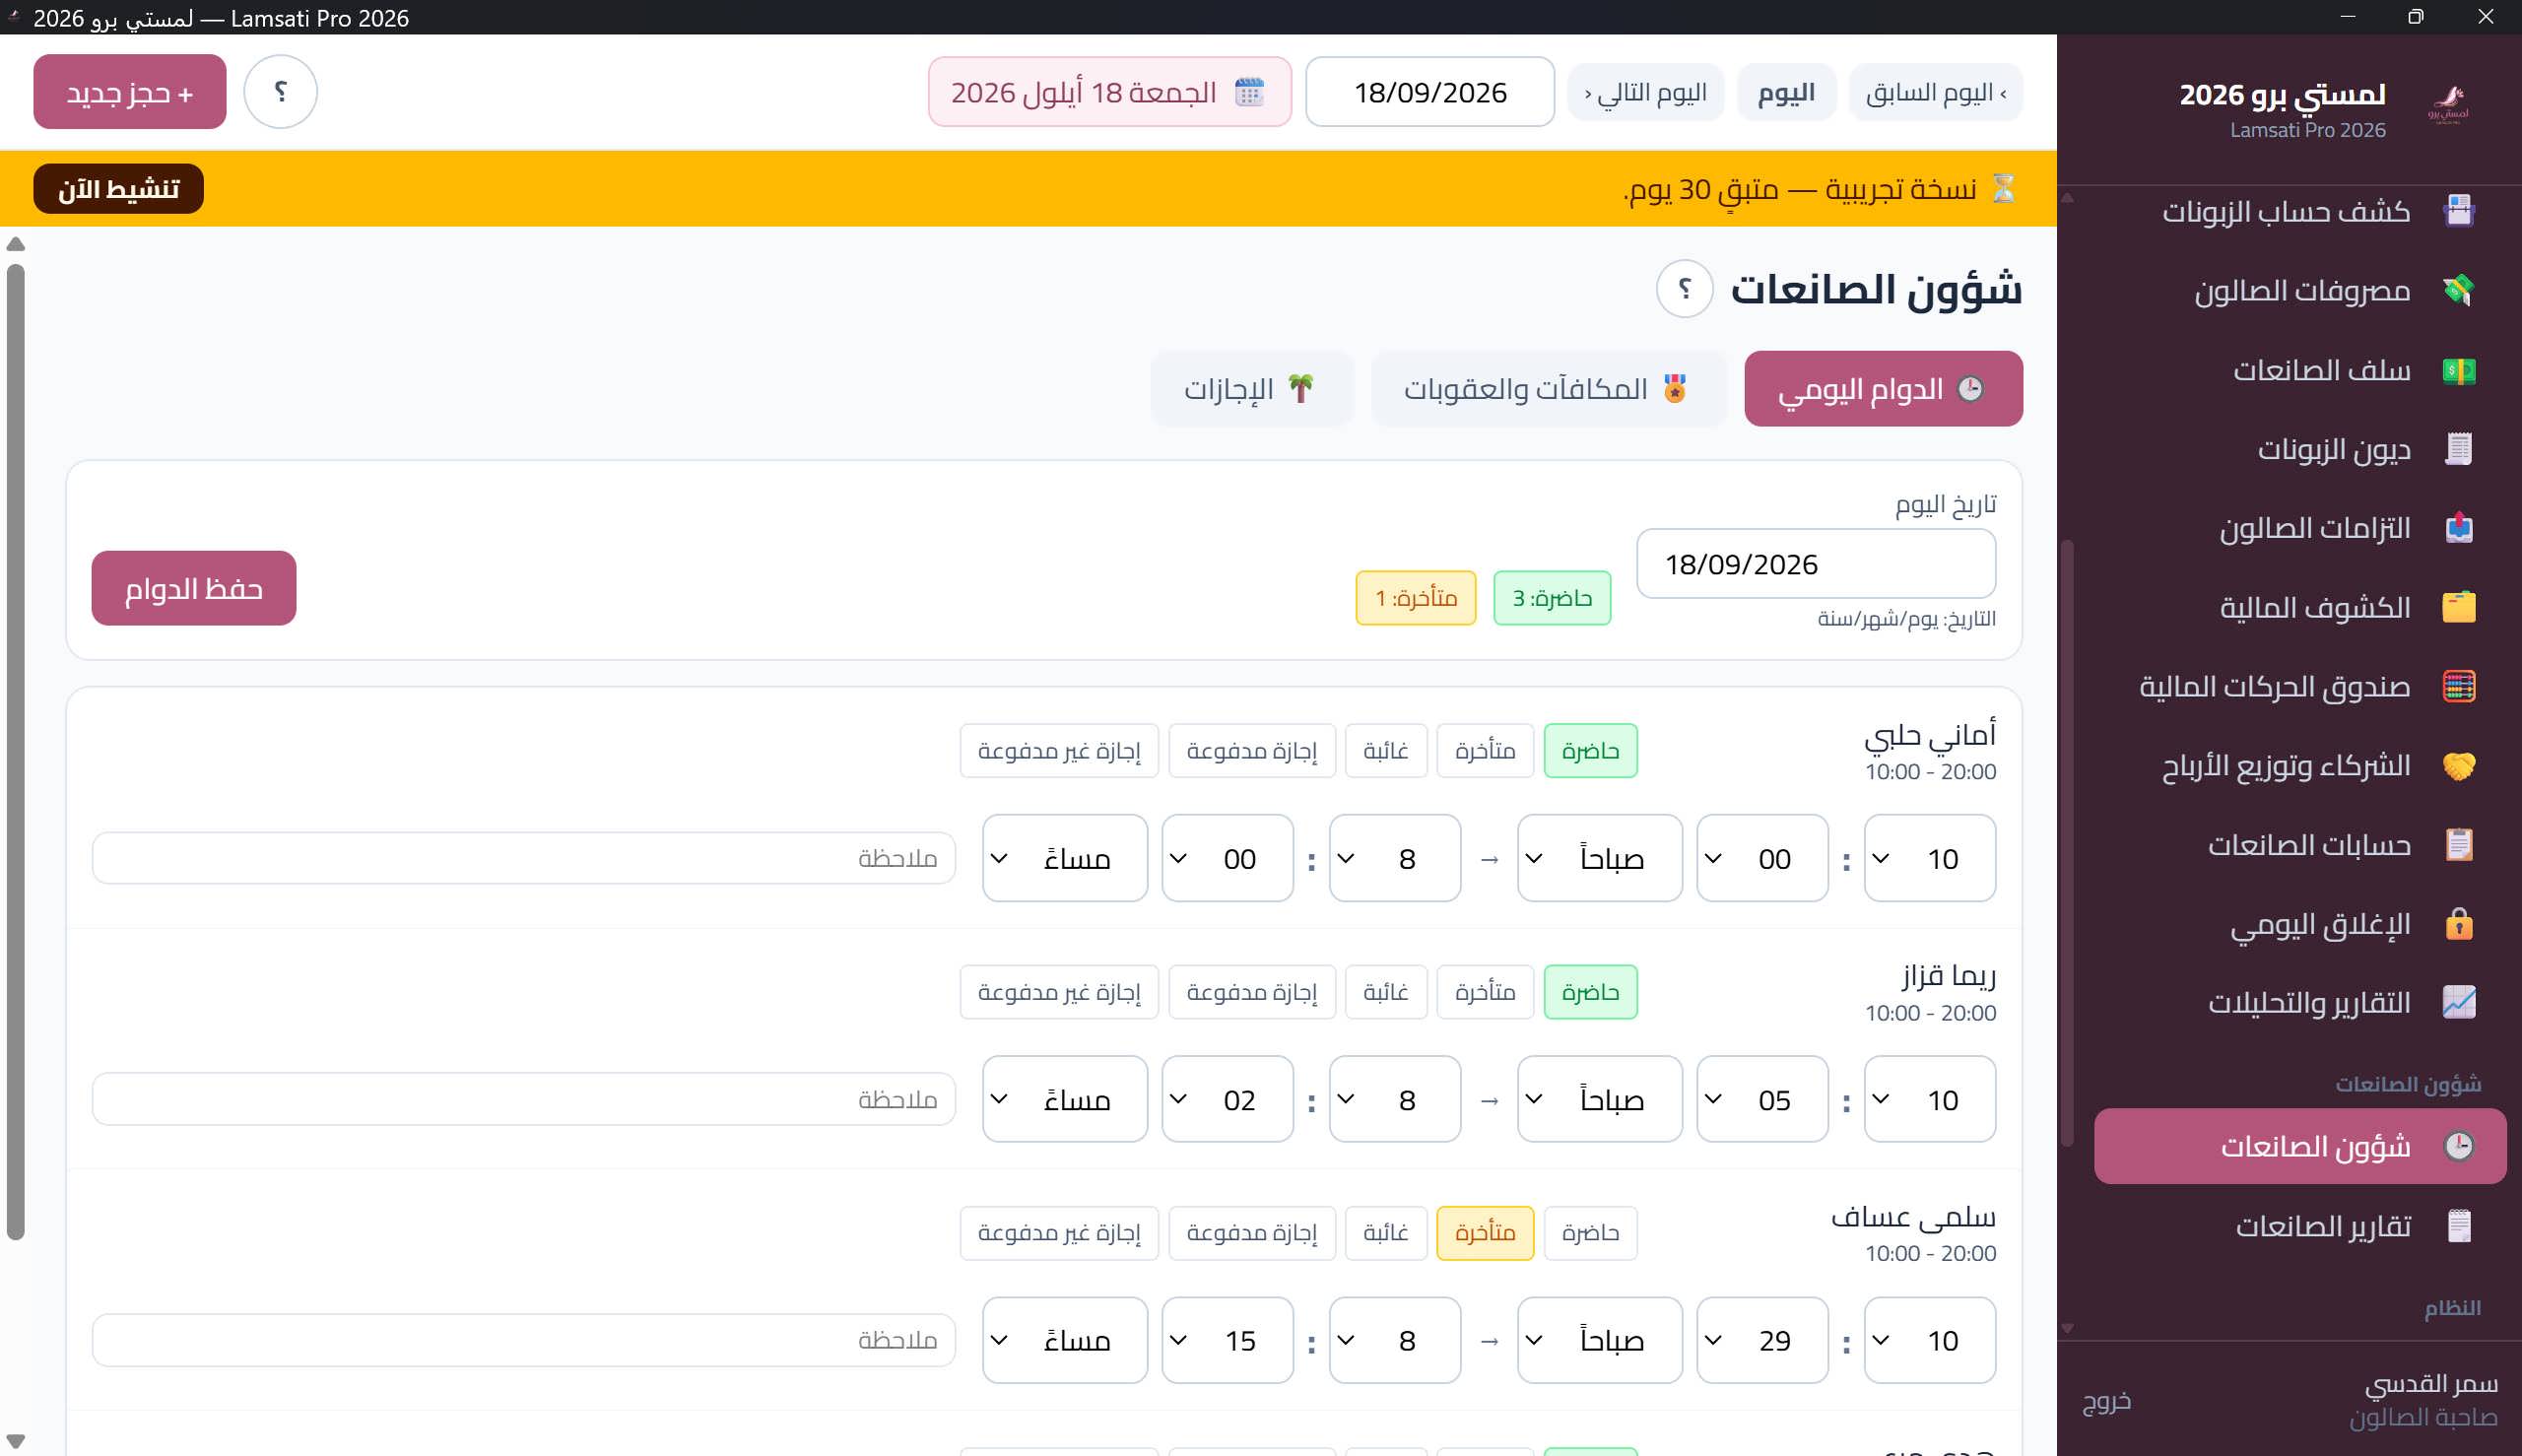Image resolution: width=2522 pixels, height=1456 pixels.
Task: Mark أماني حلبي as غائبة
Action: [1386, 751]
